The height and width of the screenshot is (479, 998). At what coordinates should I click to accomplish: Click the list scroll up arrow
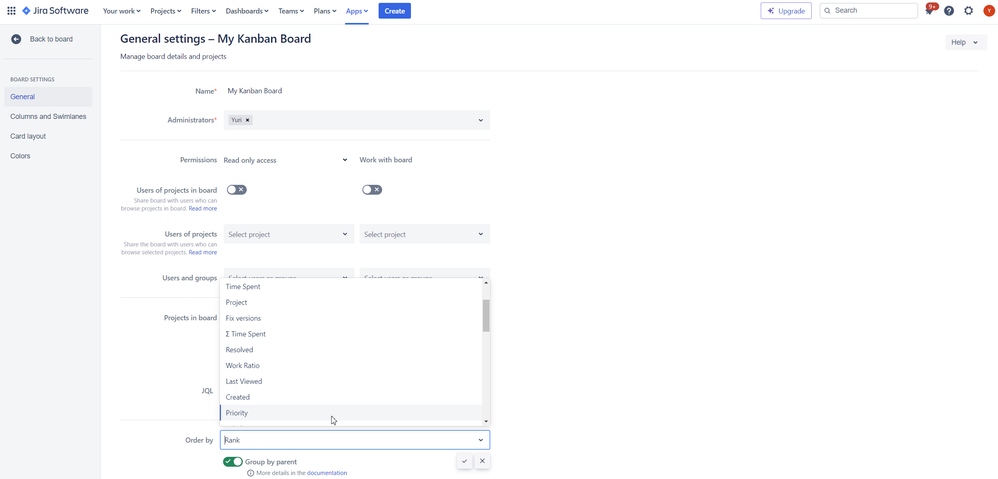486,282
